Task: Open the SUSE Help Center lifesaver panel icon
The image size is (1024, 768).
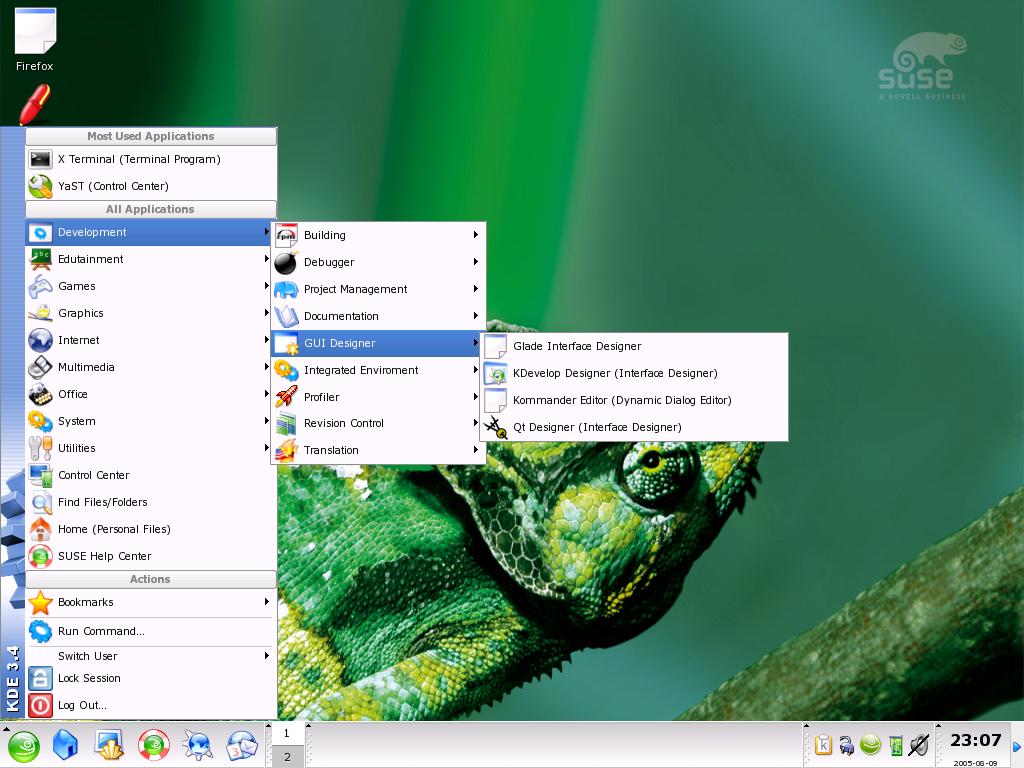Action: click(x=153, y=745)
